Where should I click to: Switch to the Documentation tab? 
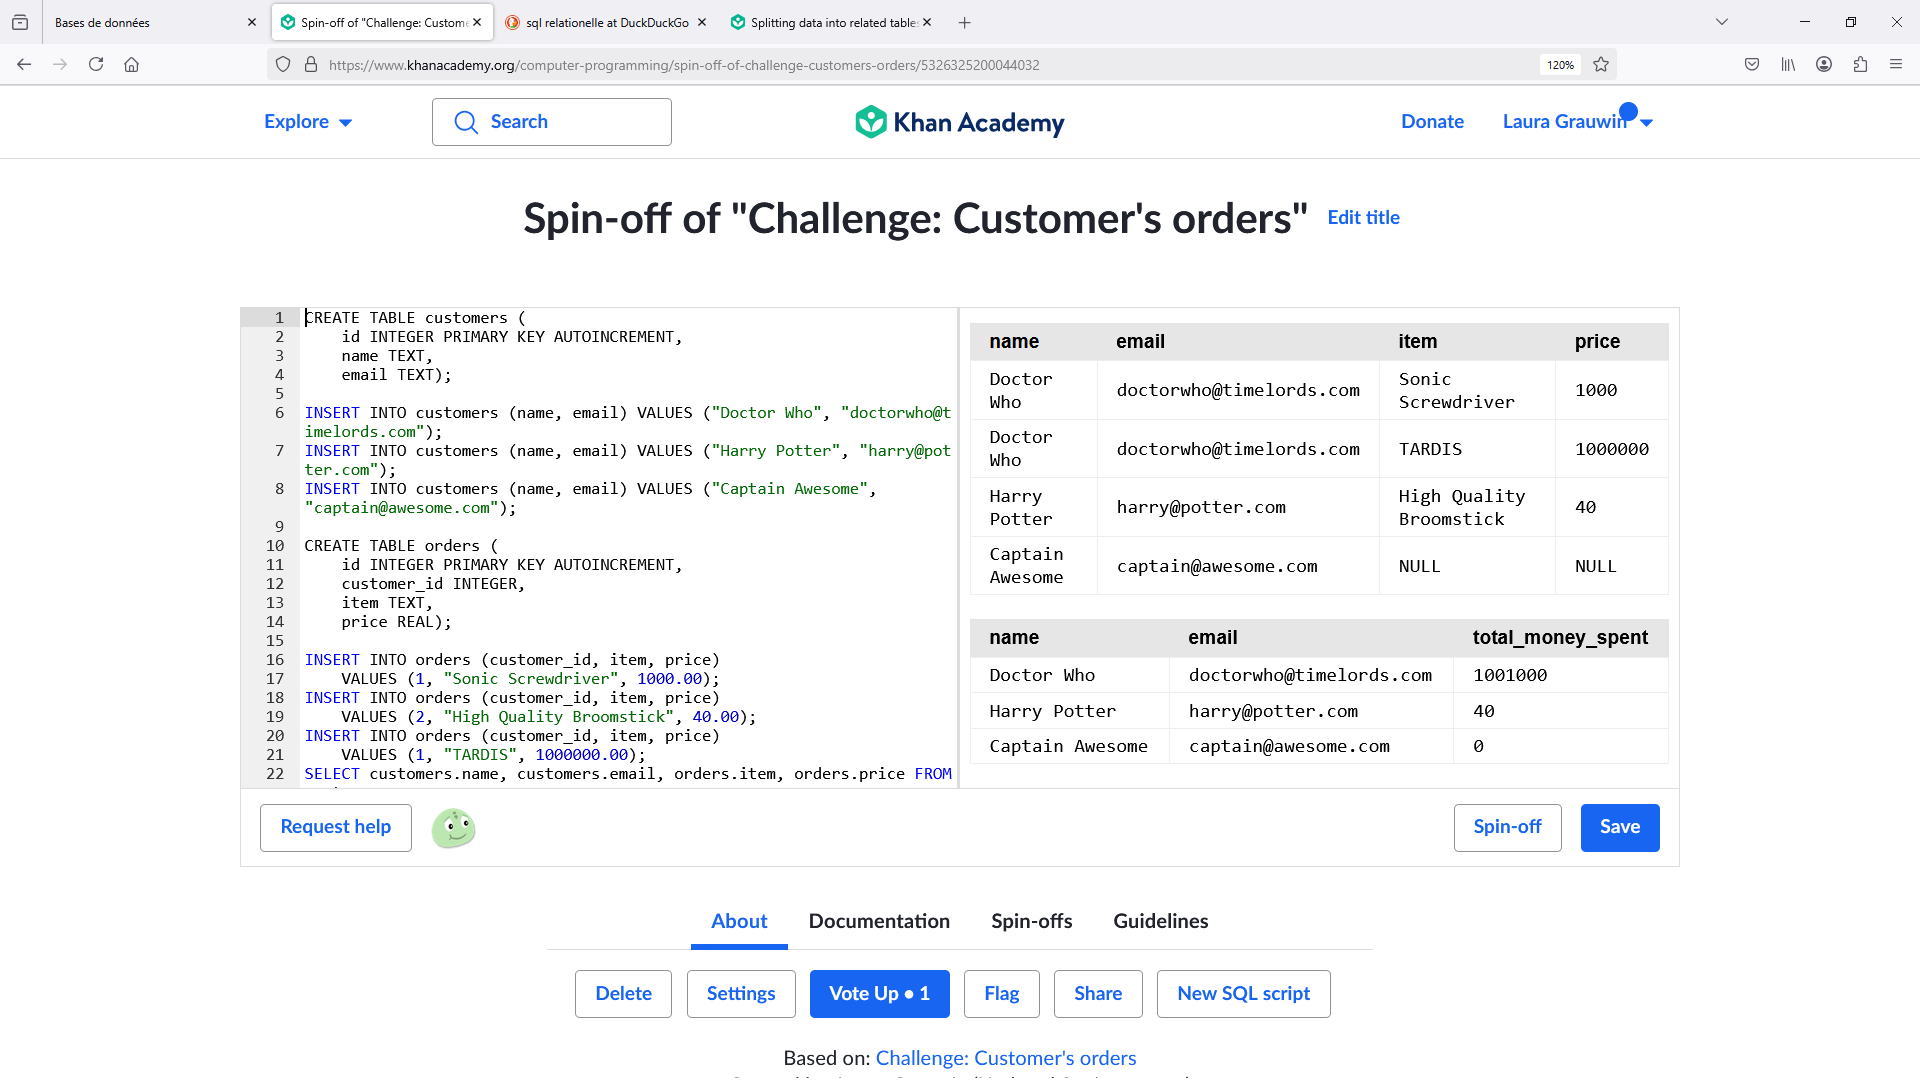(879, 921)
